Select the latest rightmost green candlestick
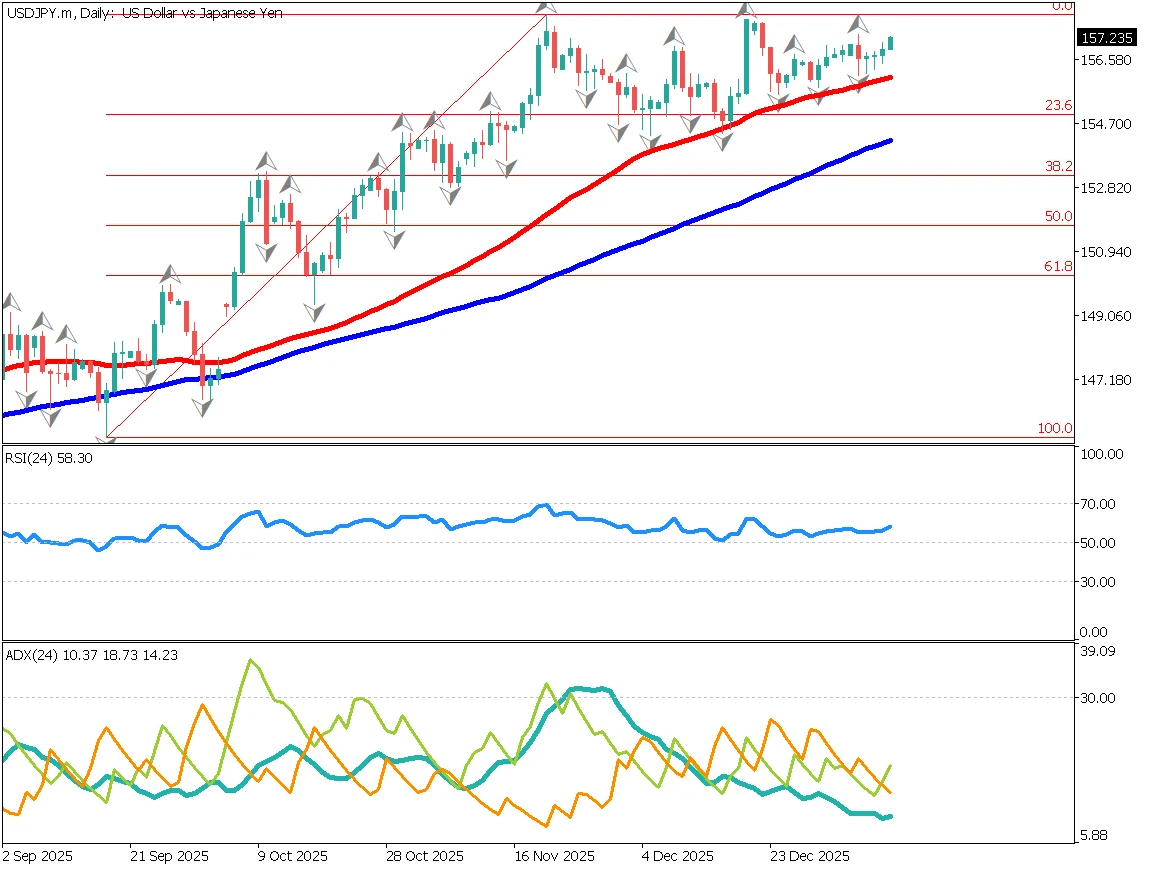 890,43
